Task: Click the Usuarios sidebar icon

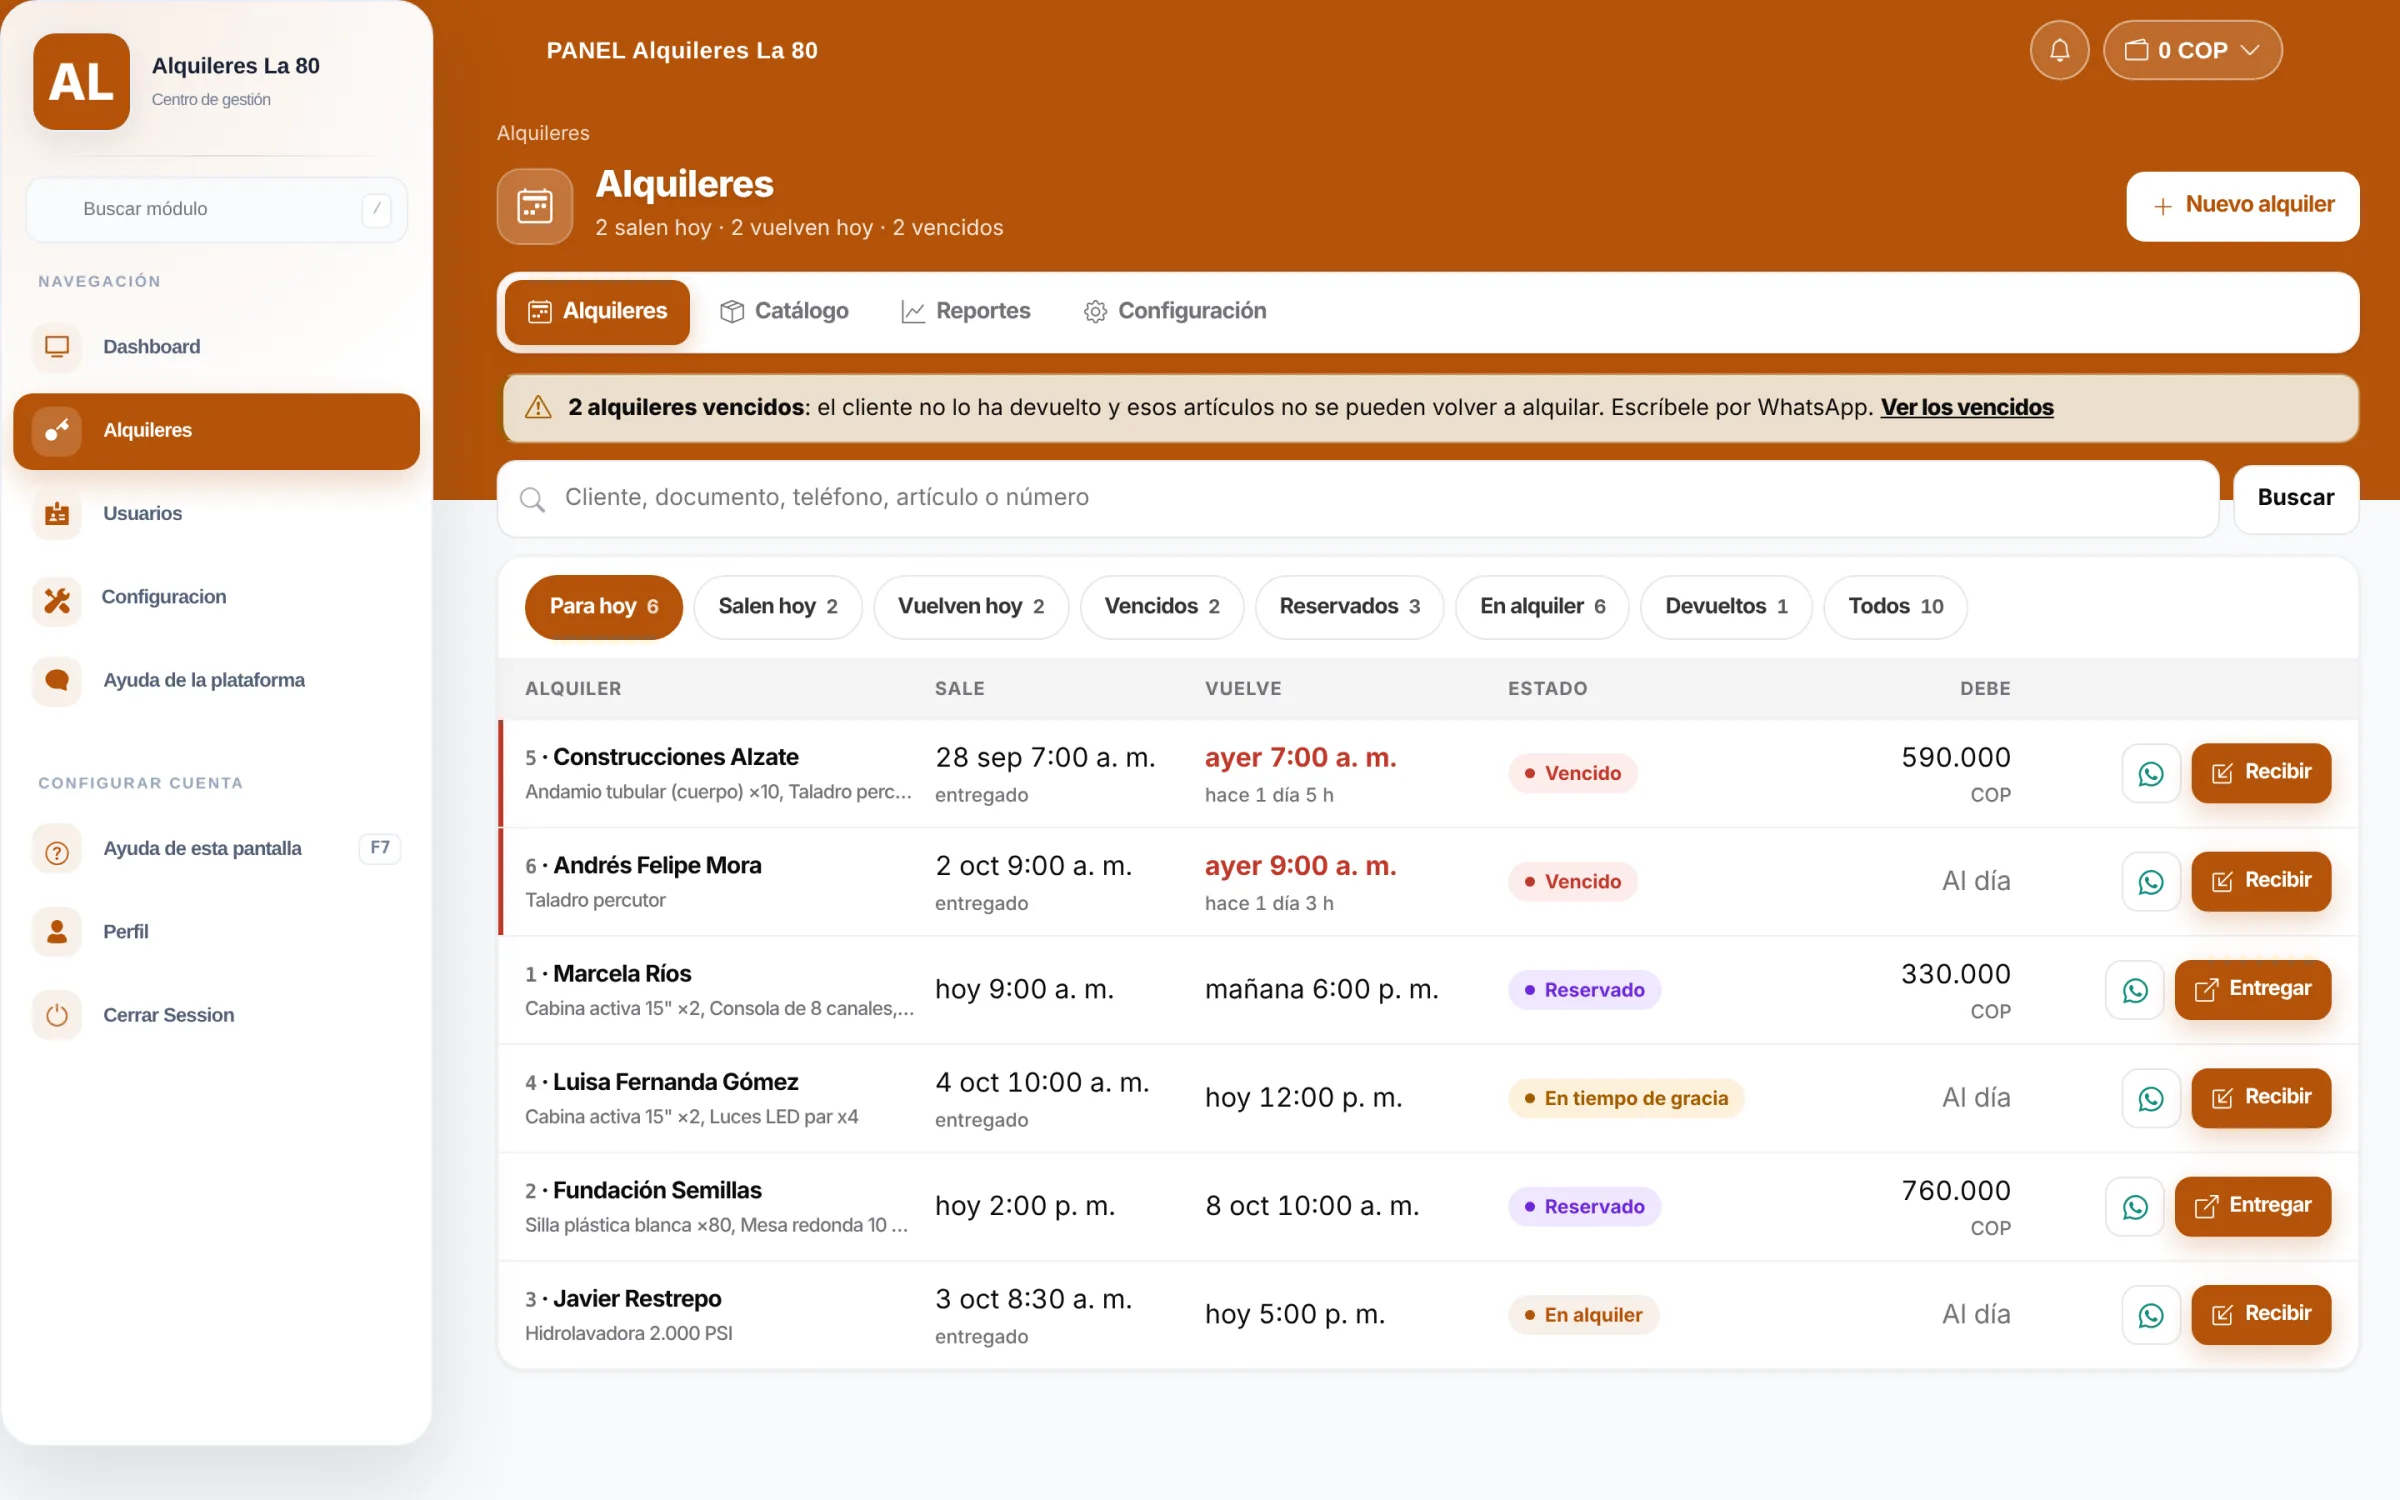Action: click(57, 514)
